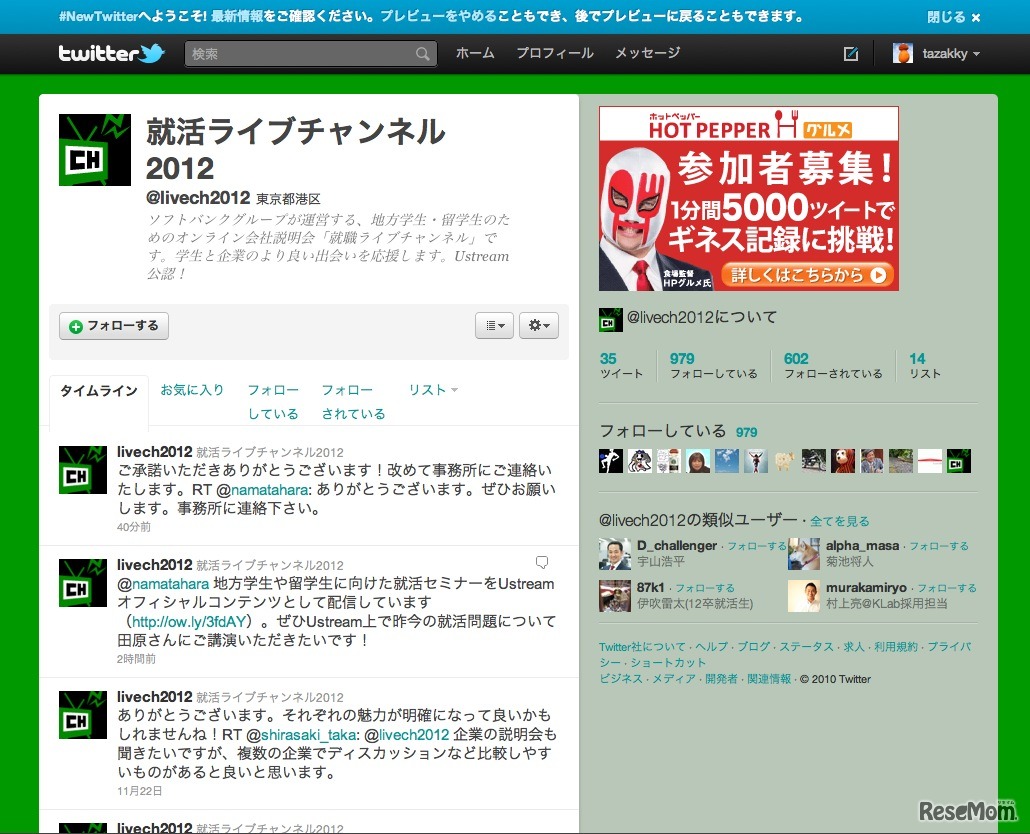The image size is (1030, 834).
Task: Click the D_challenger user avatar
Action: [x=615, y=554]
